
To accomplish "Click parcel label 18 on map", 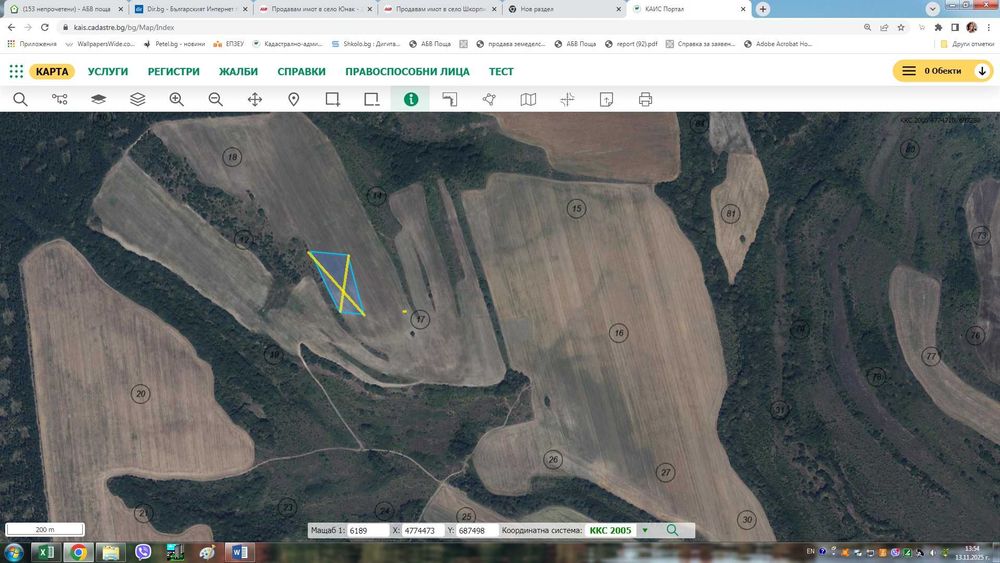I will pos(232,157).
